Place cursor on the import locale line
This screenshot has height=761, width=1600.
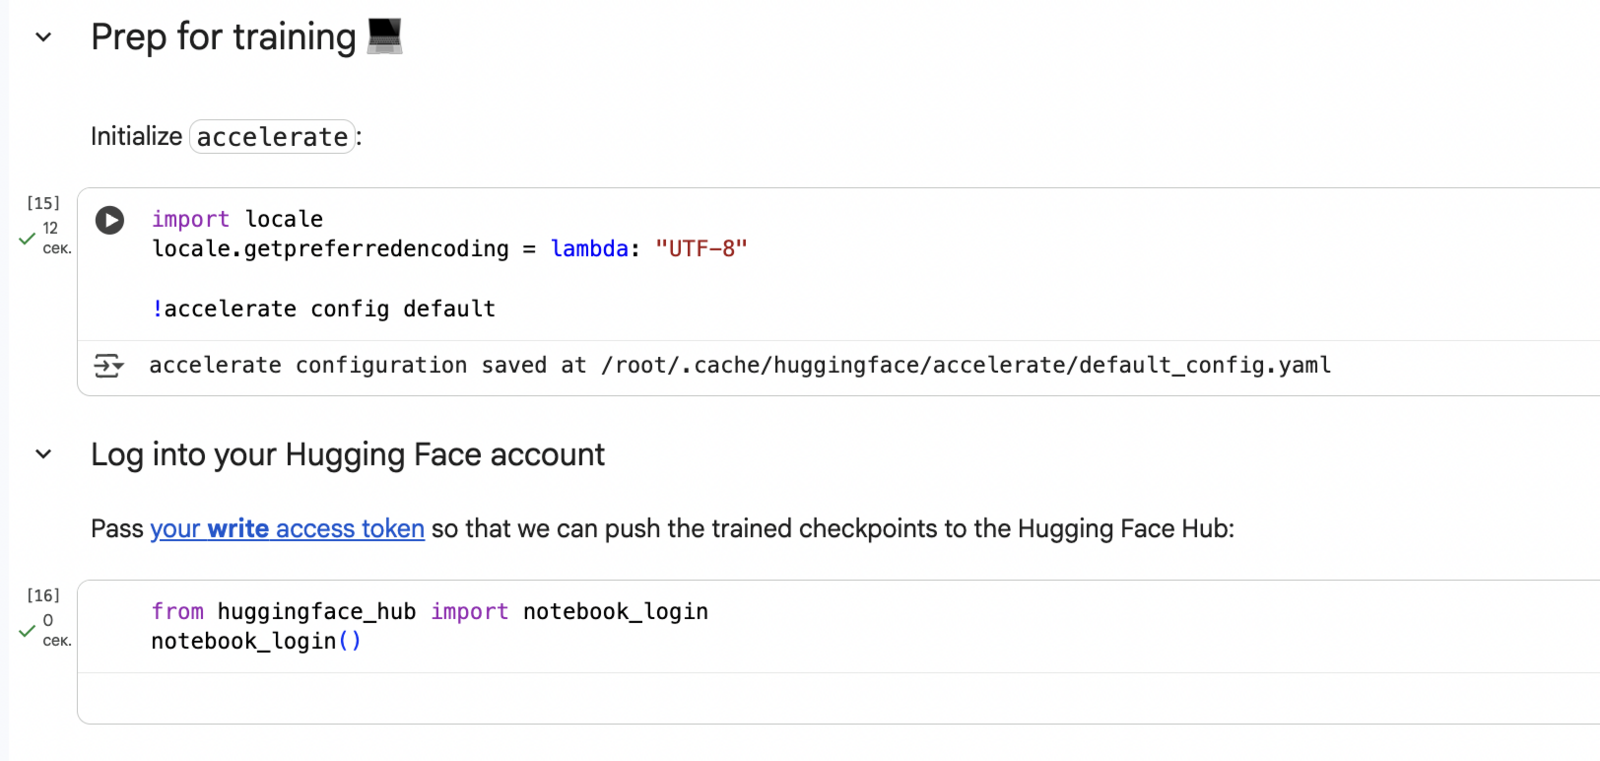[x=237, y=220]
